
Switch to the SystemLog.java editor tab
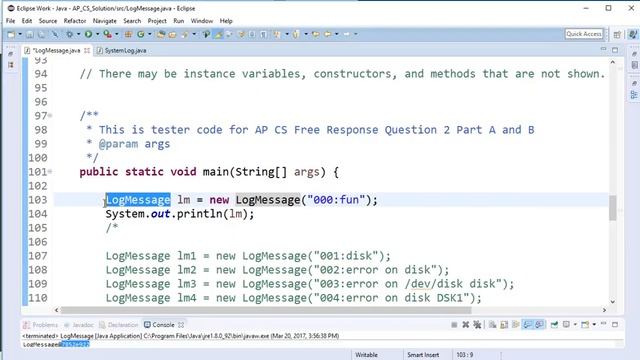[x=121, y=51]
